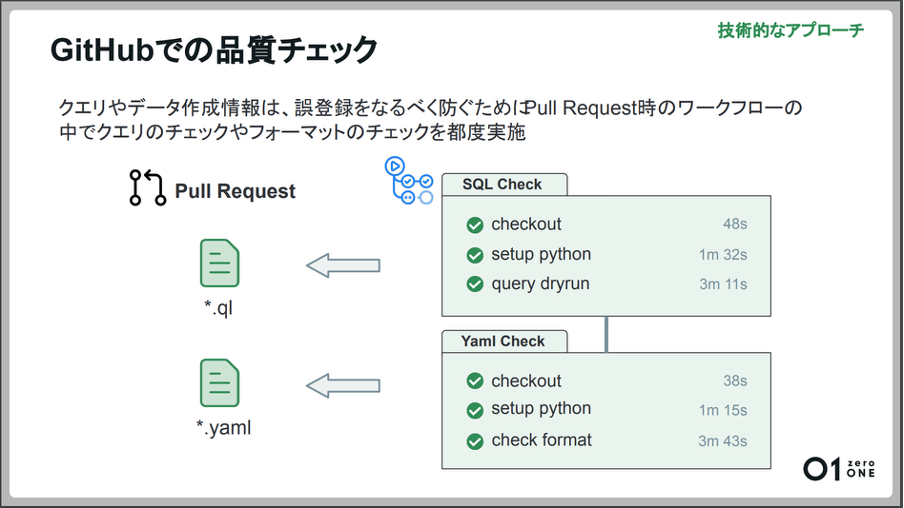The image size is (904, 508).
Task: Select the *.ql file icon
Action: 219,264
